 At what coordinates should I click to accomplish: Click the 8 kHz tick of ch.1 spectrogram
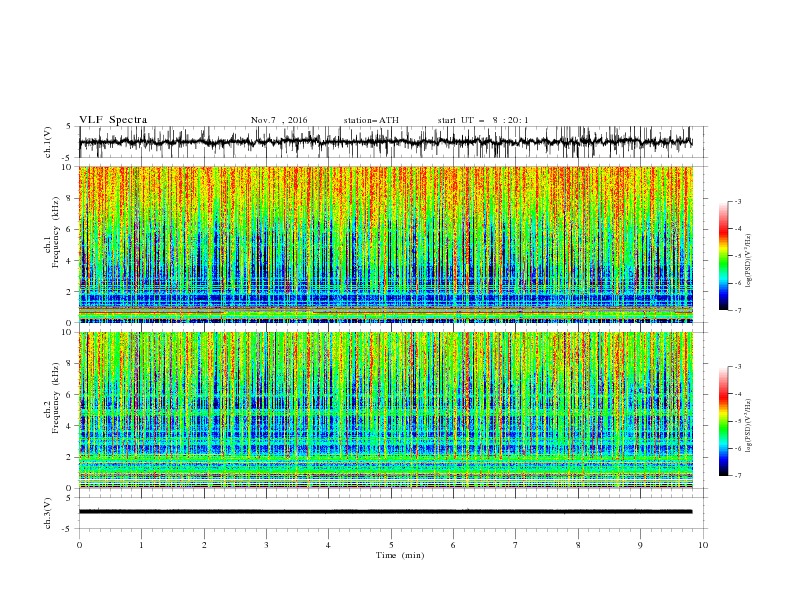pyautogui.click(x=69, y=198)
